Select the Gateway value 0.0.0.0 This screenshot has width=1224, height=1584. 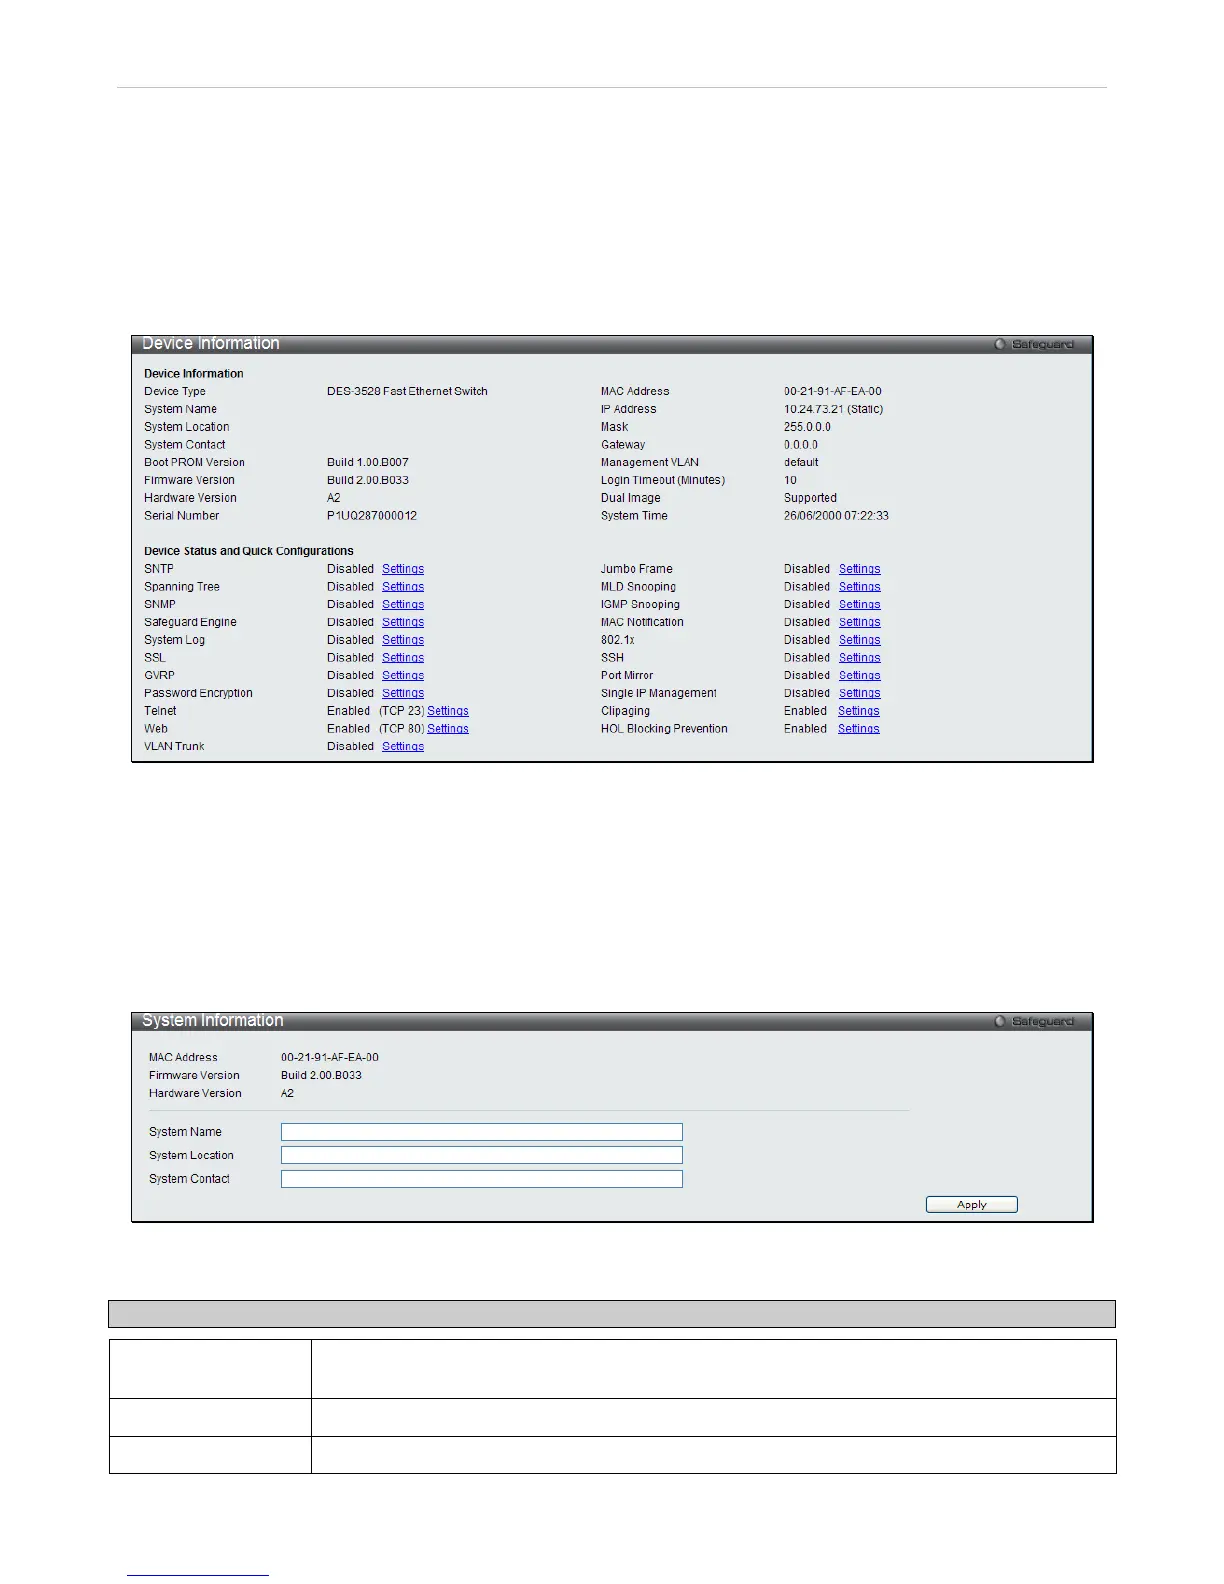point(801,445)
